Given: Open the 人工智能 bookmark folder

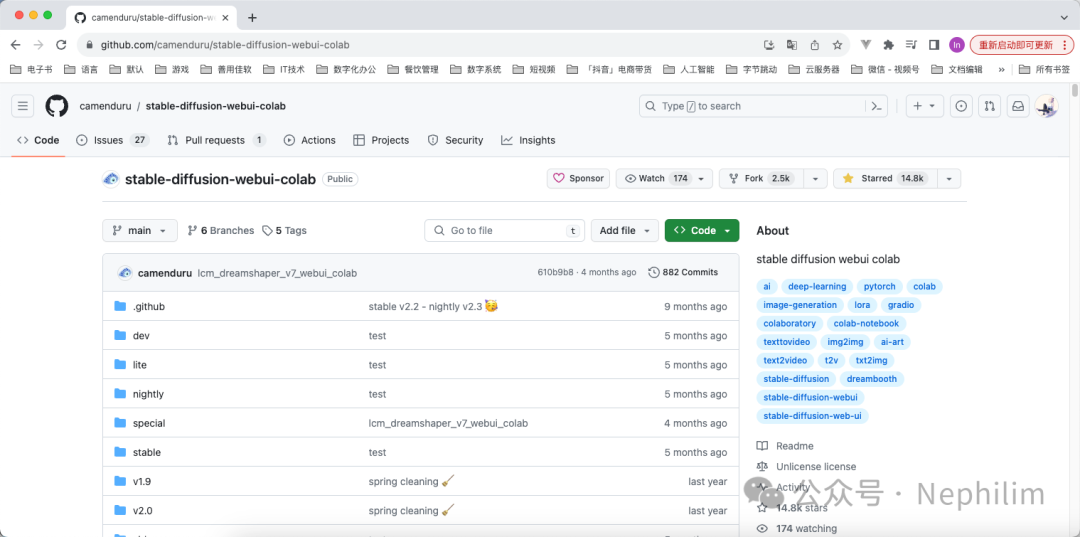Looking at the screenshot, I should point(689,70).
